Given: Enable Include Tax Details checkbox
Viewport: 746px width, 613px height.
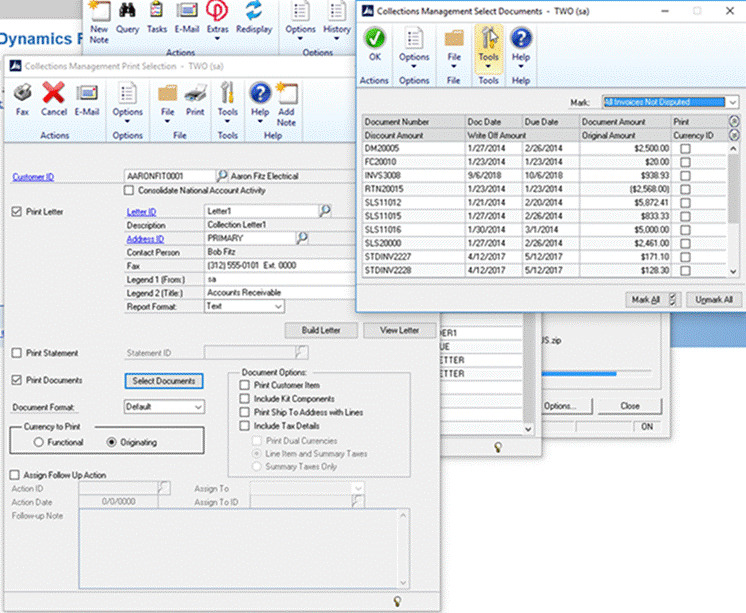Looking at the screenshot, I should (245, 425).
